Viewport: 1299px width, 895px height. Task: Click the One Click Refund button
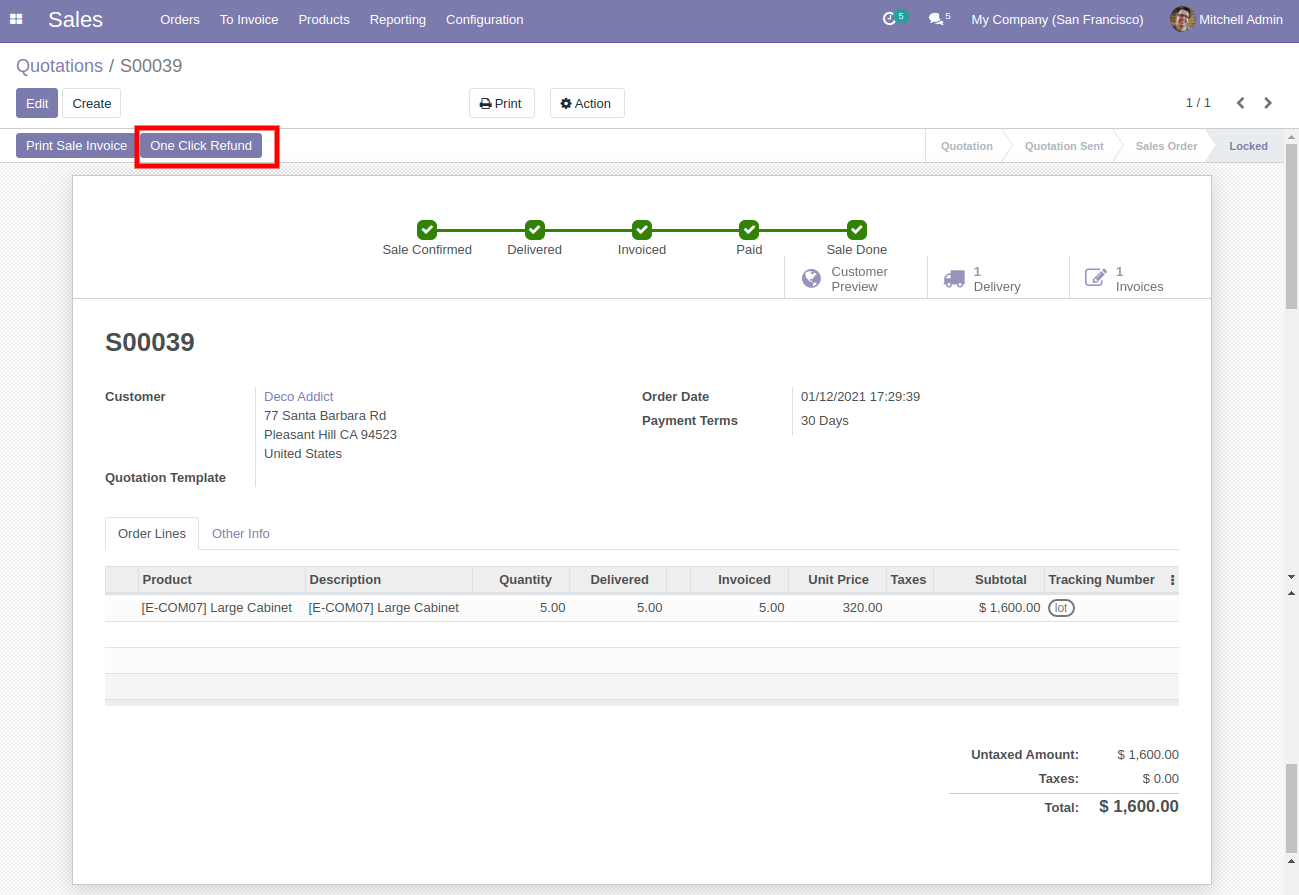coord(201,146)
